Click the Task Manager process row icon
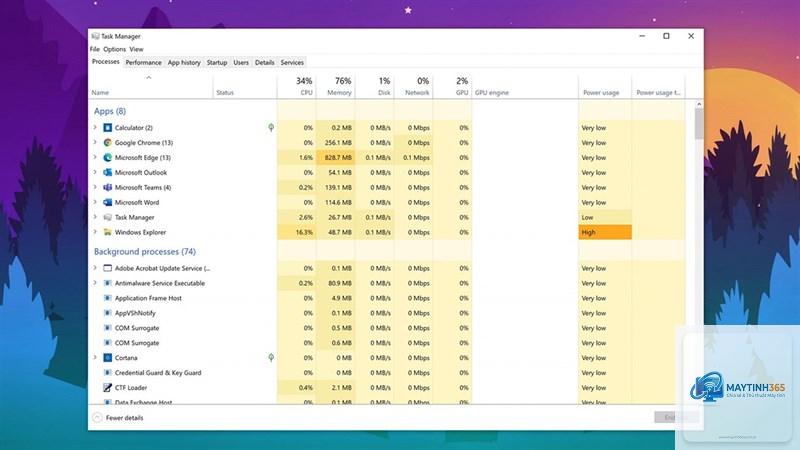This screenshot has height=450, width=800. coord(108,217)
